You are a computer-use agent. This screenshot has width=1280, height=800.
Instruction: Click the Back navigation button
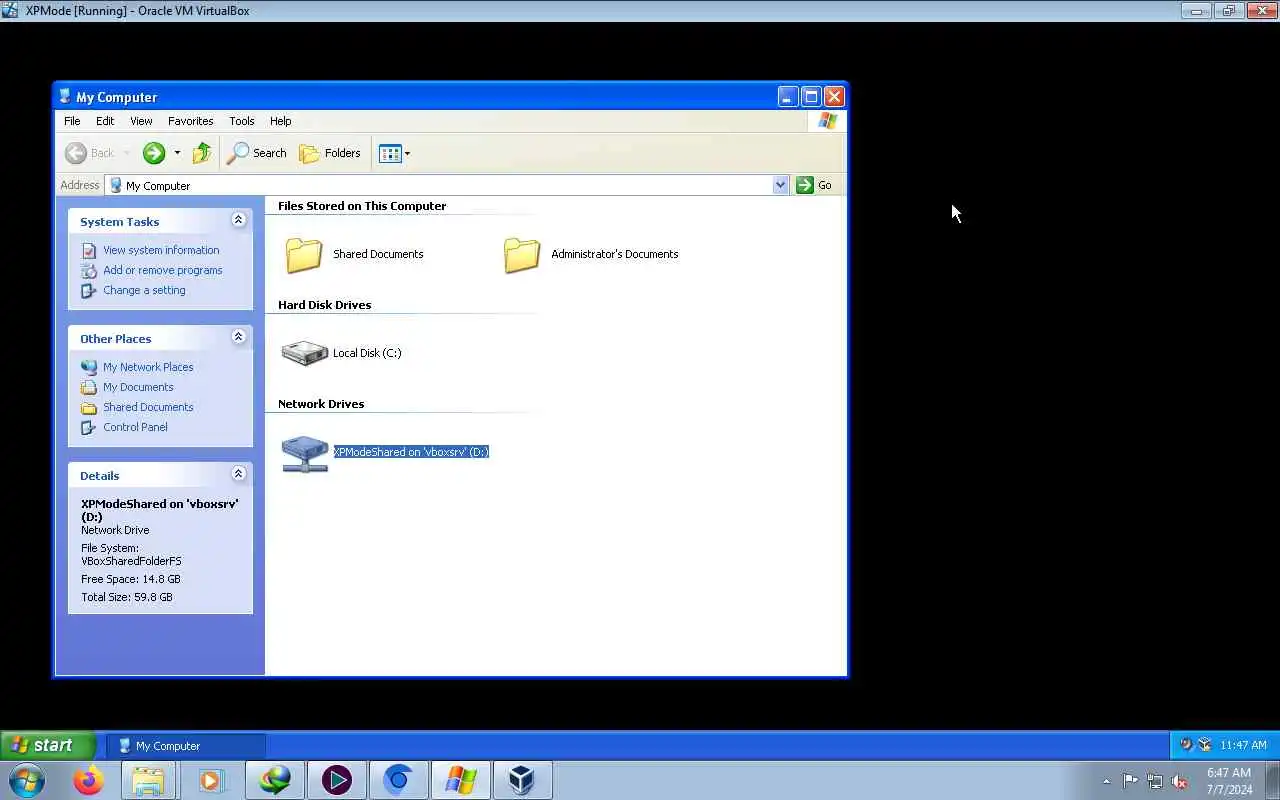click(x=90, y=153)
